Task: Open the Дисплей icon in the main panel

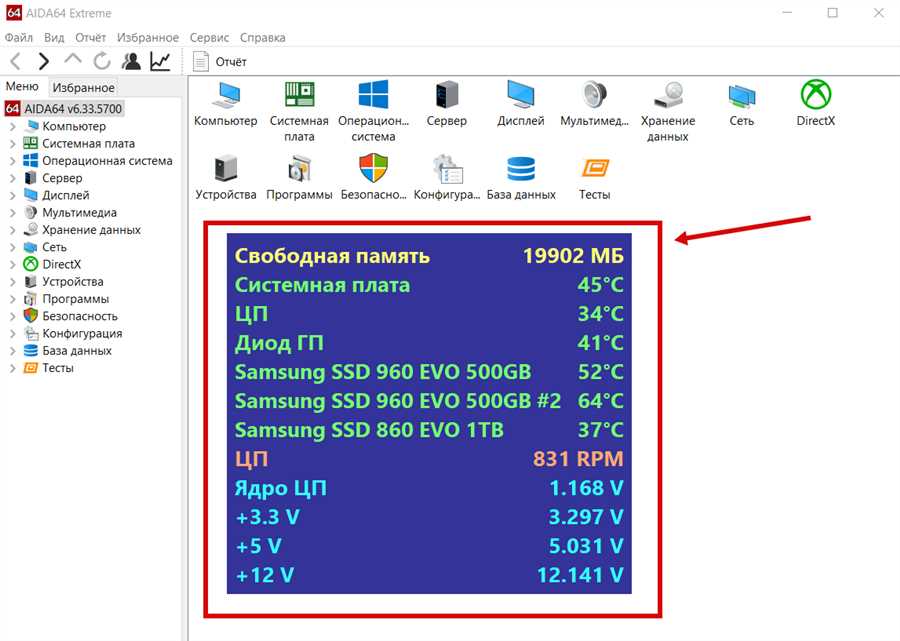Action: (x=521, y=104)
